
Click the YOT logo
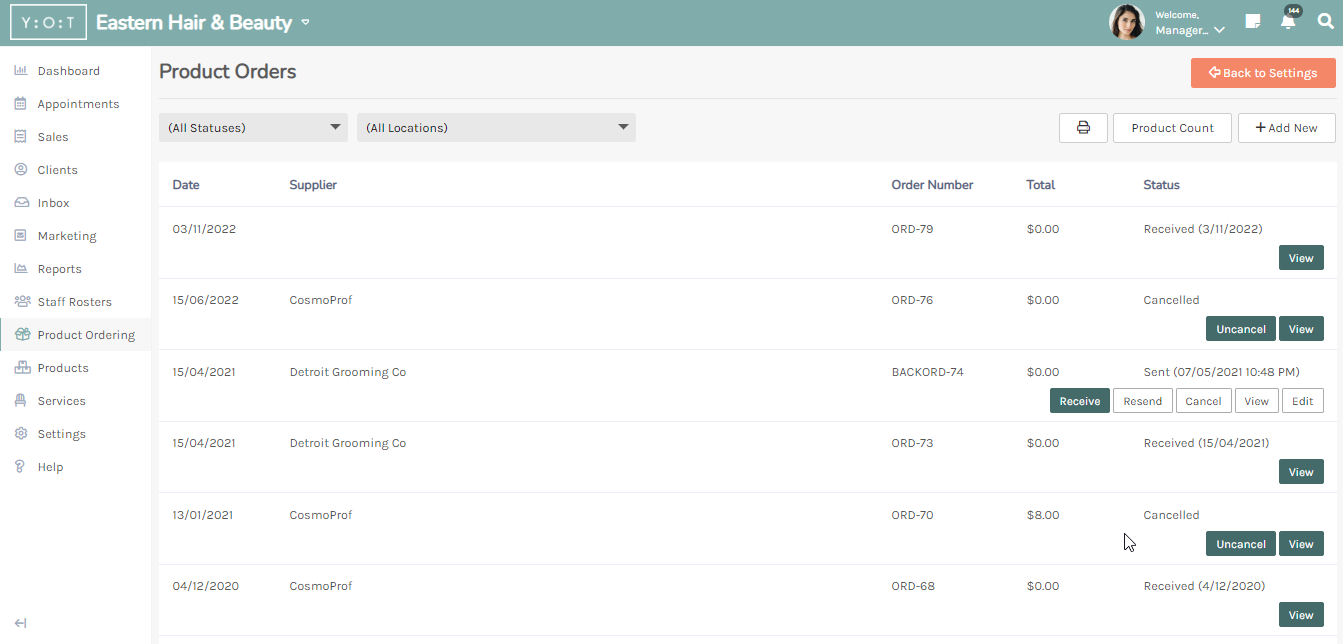(x=48, y=22)
